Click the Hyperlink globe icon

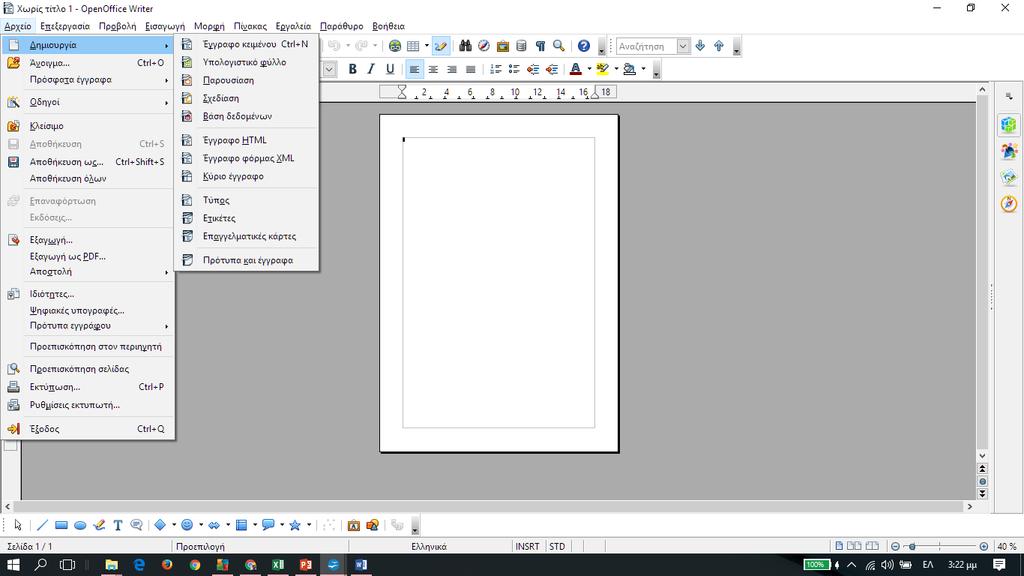click(395, 46)
